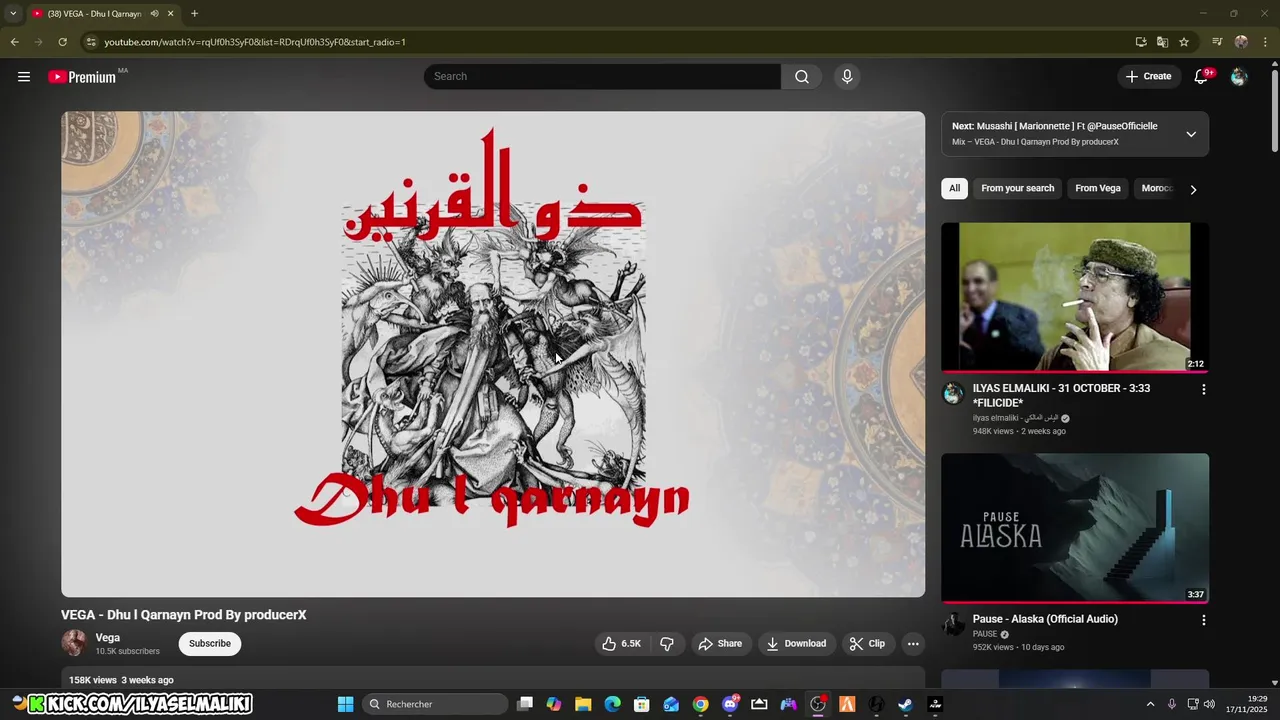View site information icon in address bar

coord(91,42)
